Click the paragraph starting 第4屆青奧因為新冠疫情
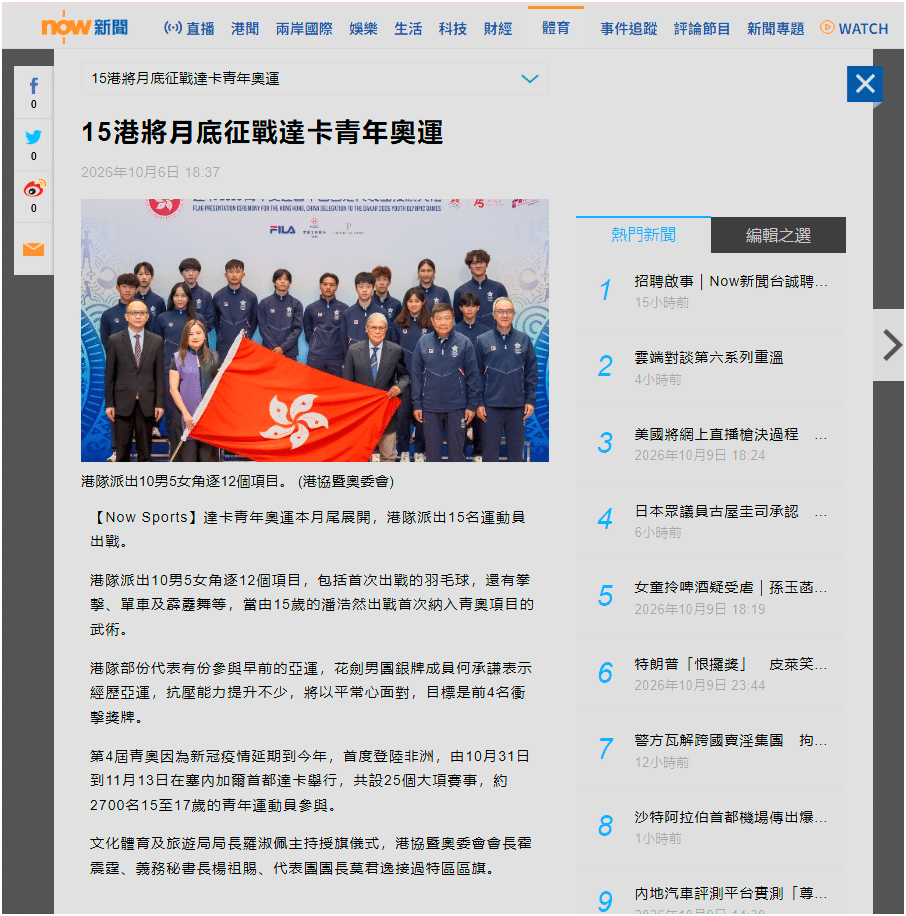 click(310, 781)
